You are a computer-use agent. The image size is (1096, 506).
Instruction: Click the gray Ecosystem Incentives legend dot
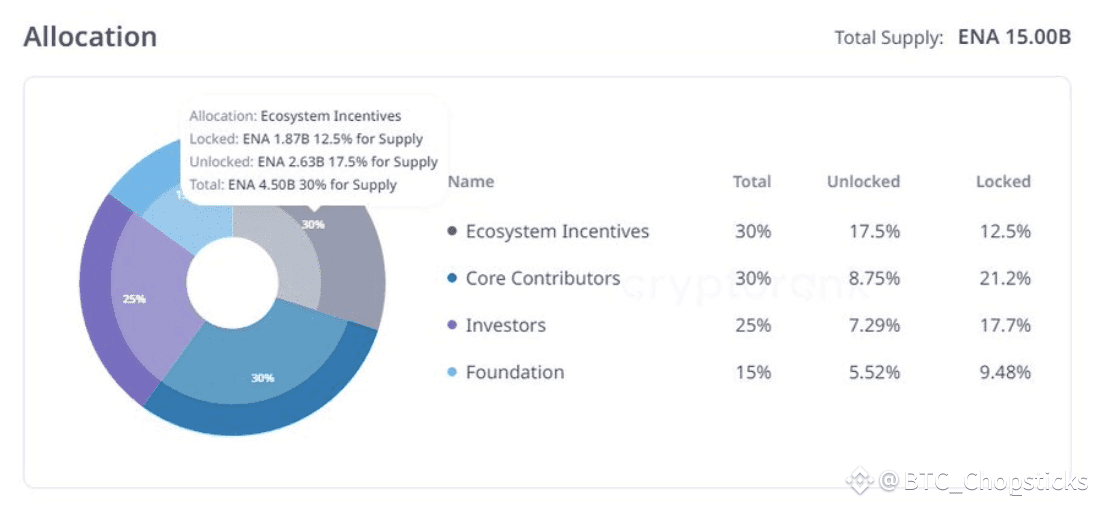(x=453, y=232)
